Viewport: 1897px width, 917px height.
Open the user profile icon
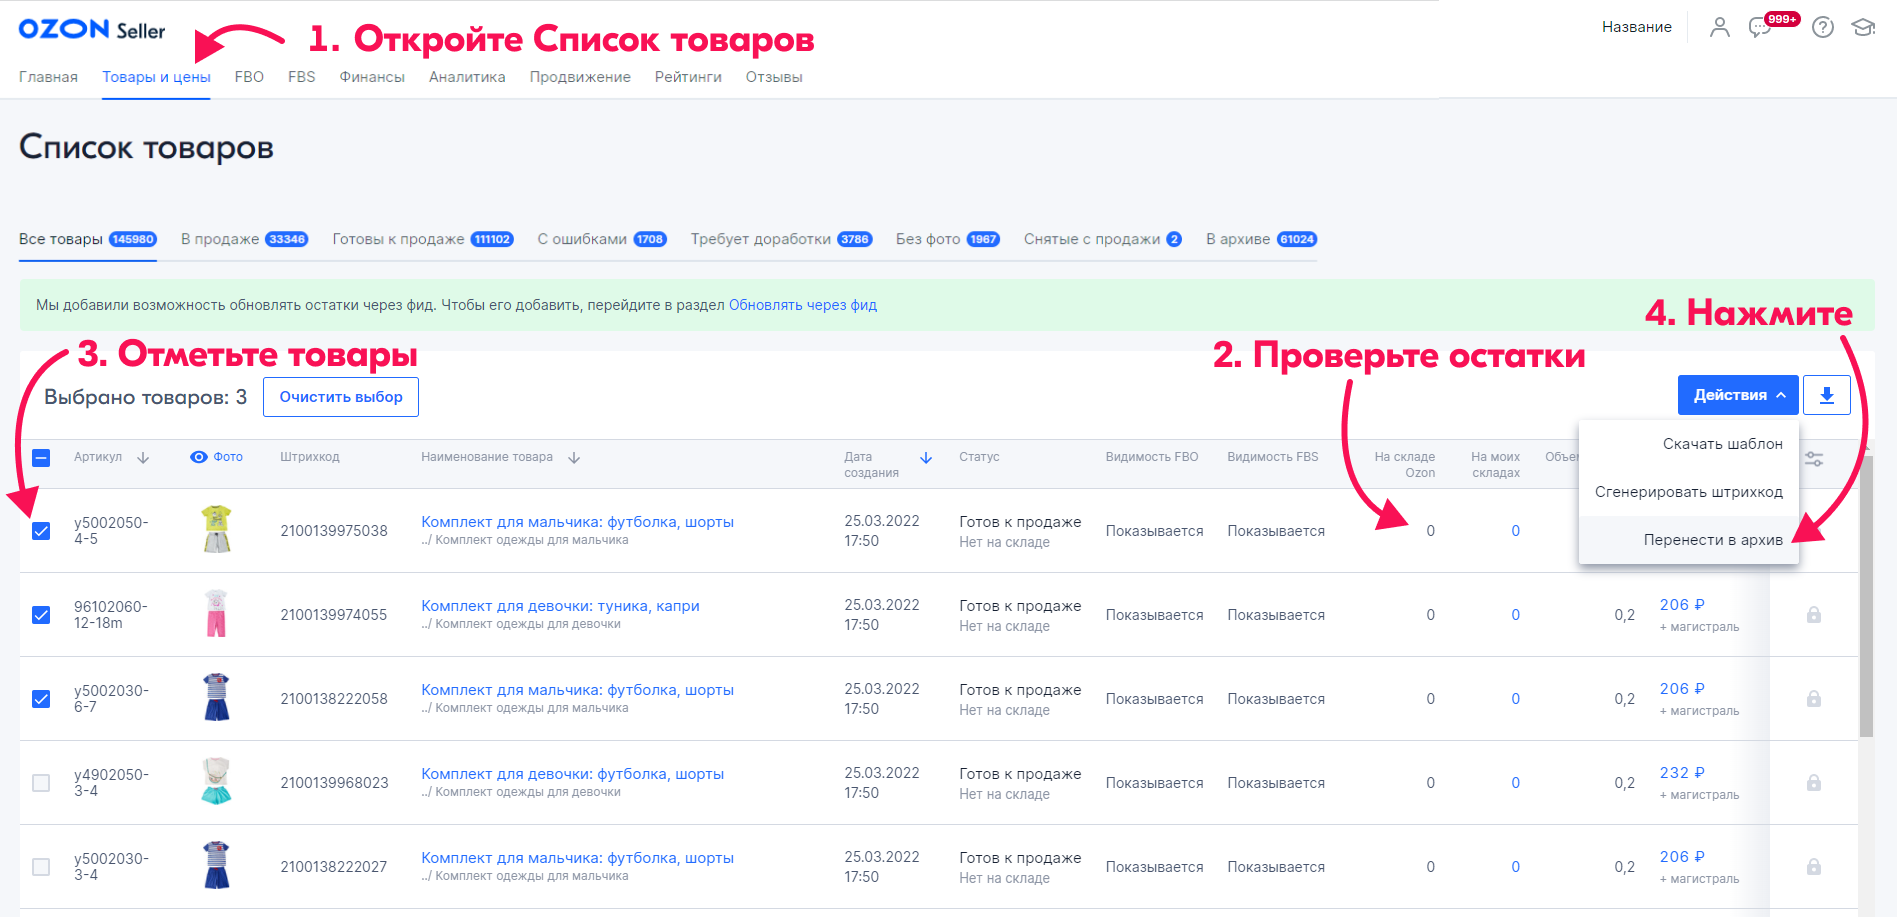coord(1719,27)
